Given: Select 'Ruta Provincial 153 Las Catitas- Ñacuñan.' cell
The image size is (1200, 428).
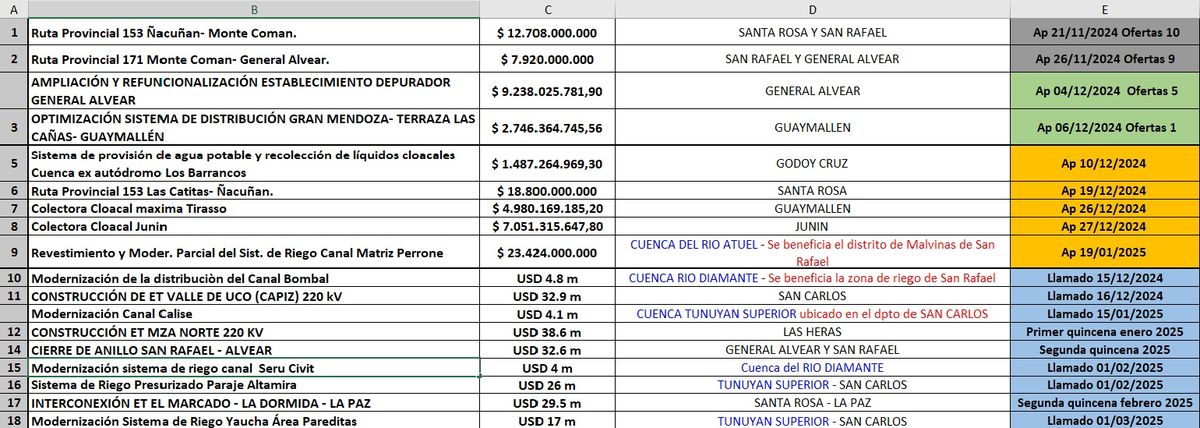Looking at the screenshot, I should [x=253, y=190].
